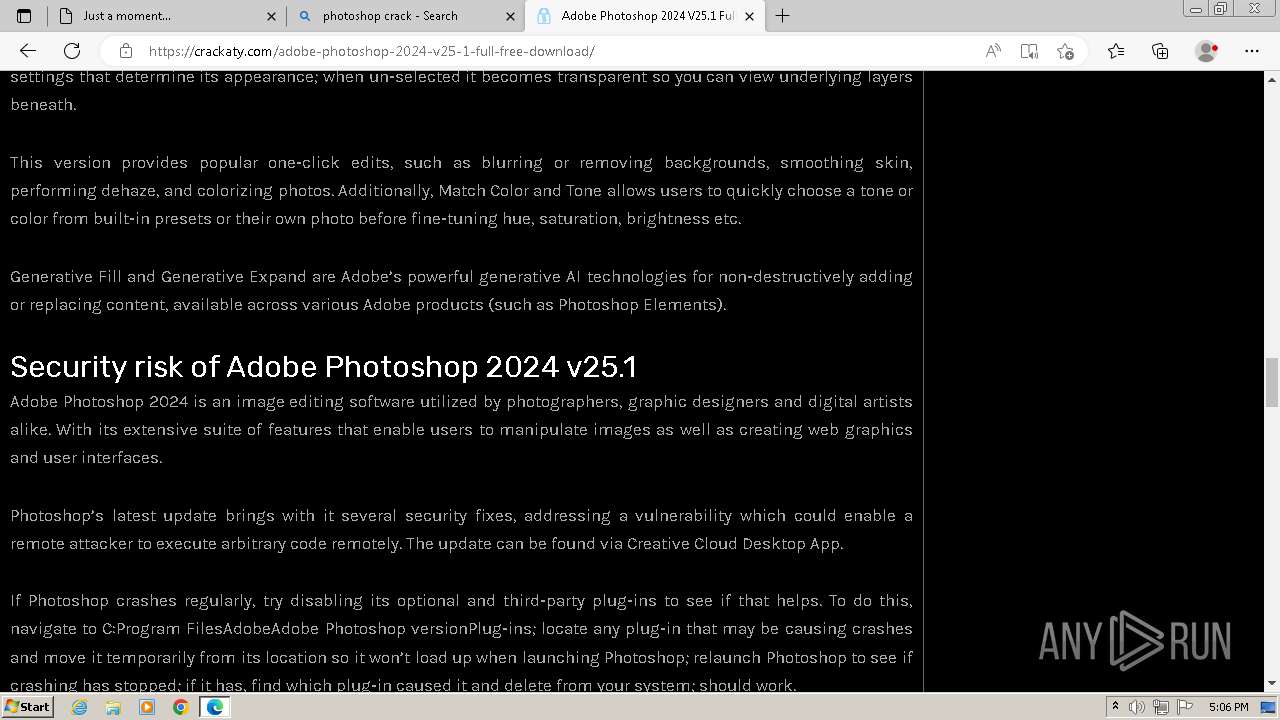This screenshot has height=720, width=1280.
Task: Go back to previous page
Action: click(28, 51)
